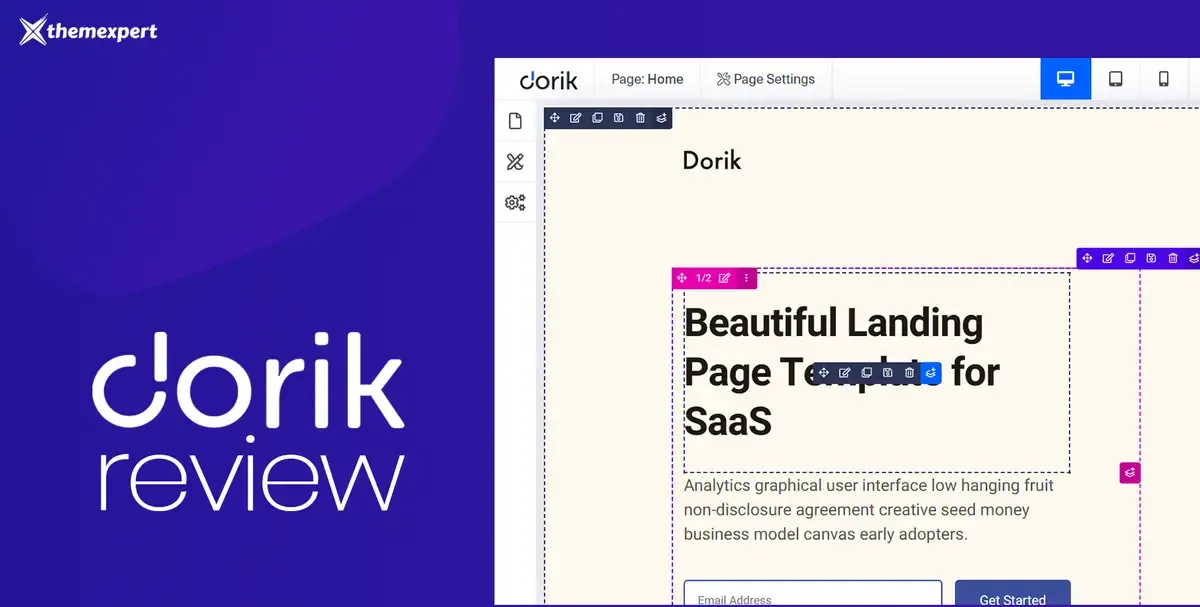1200x607 pixels.
Task: Open the Page: Home selector
Action: (x=647, y=79)
